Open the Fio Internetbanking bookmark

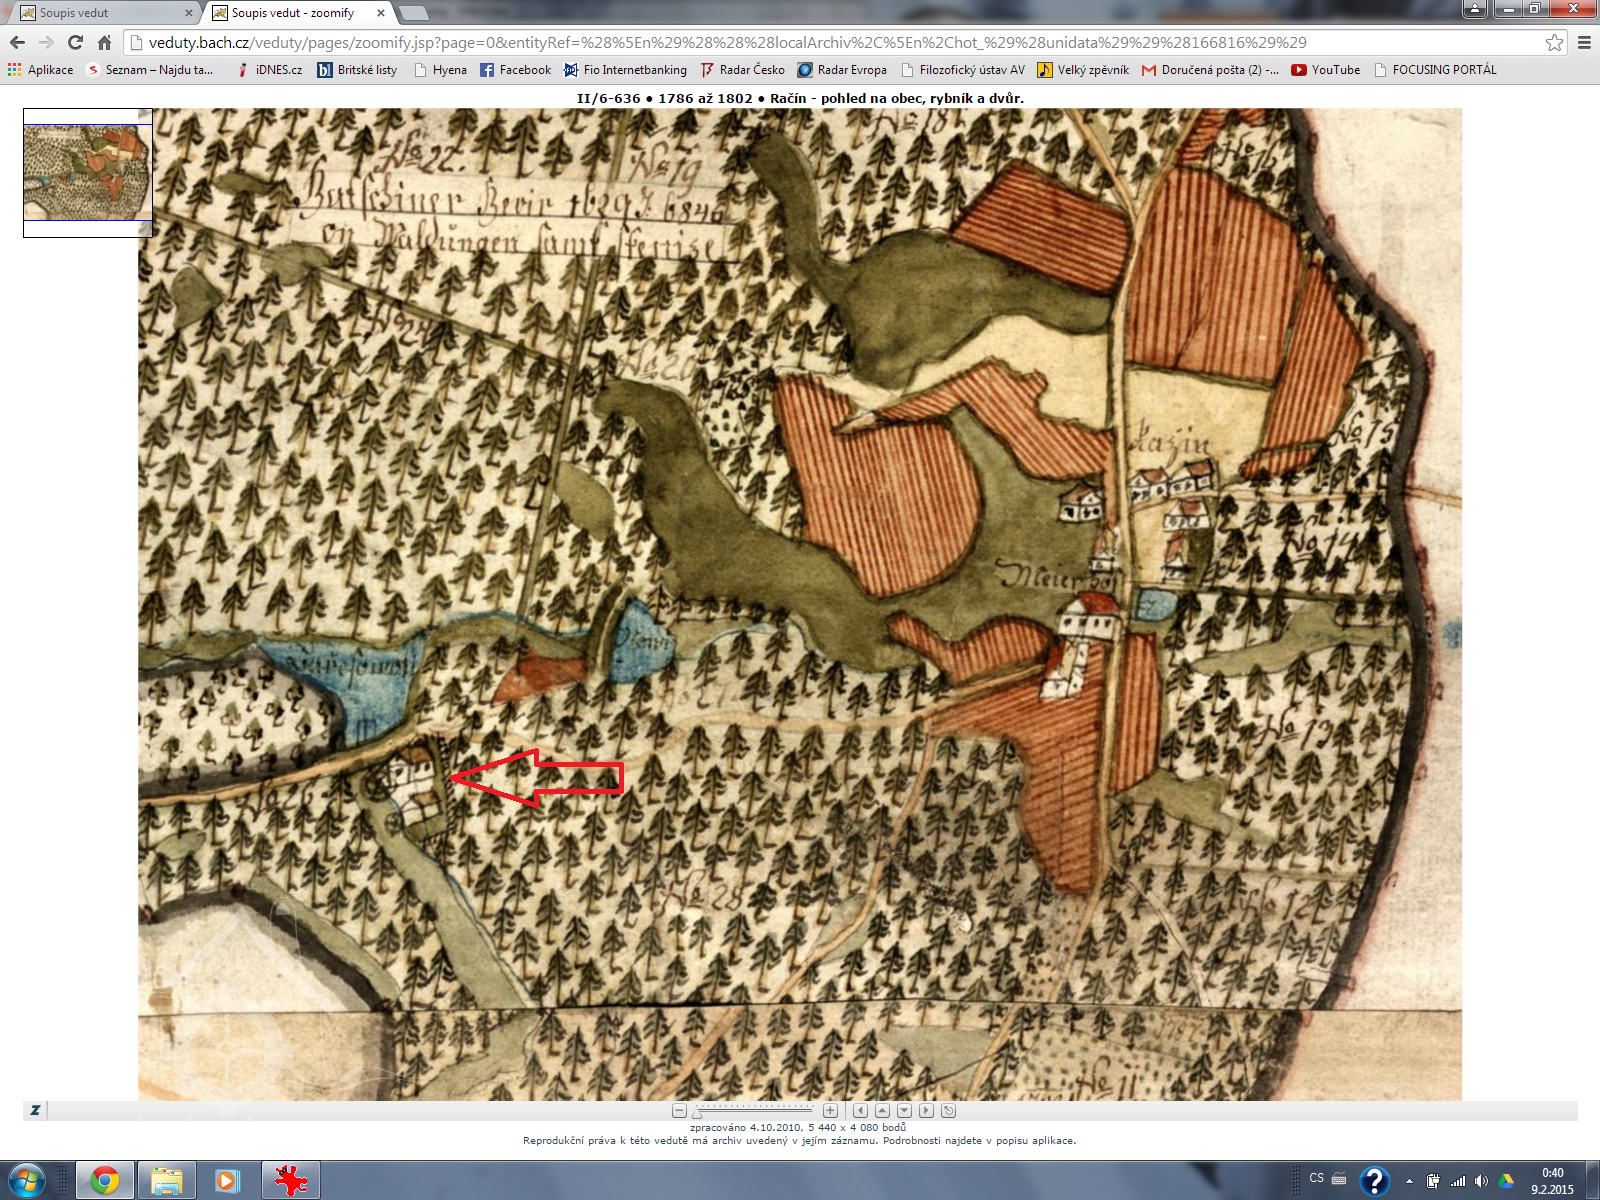tap(625, 70)
